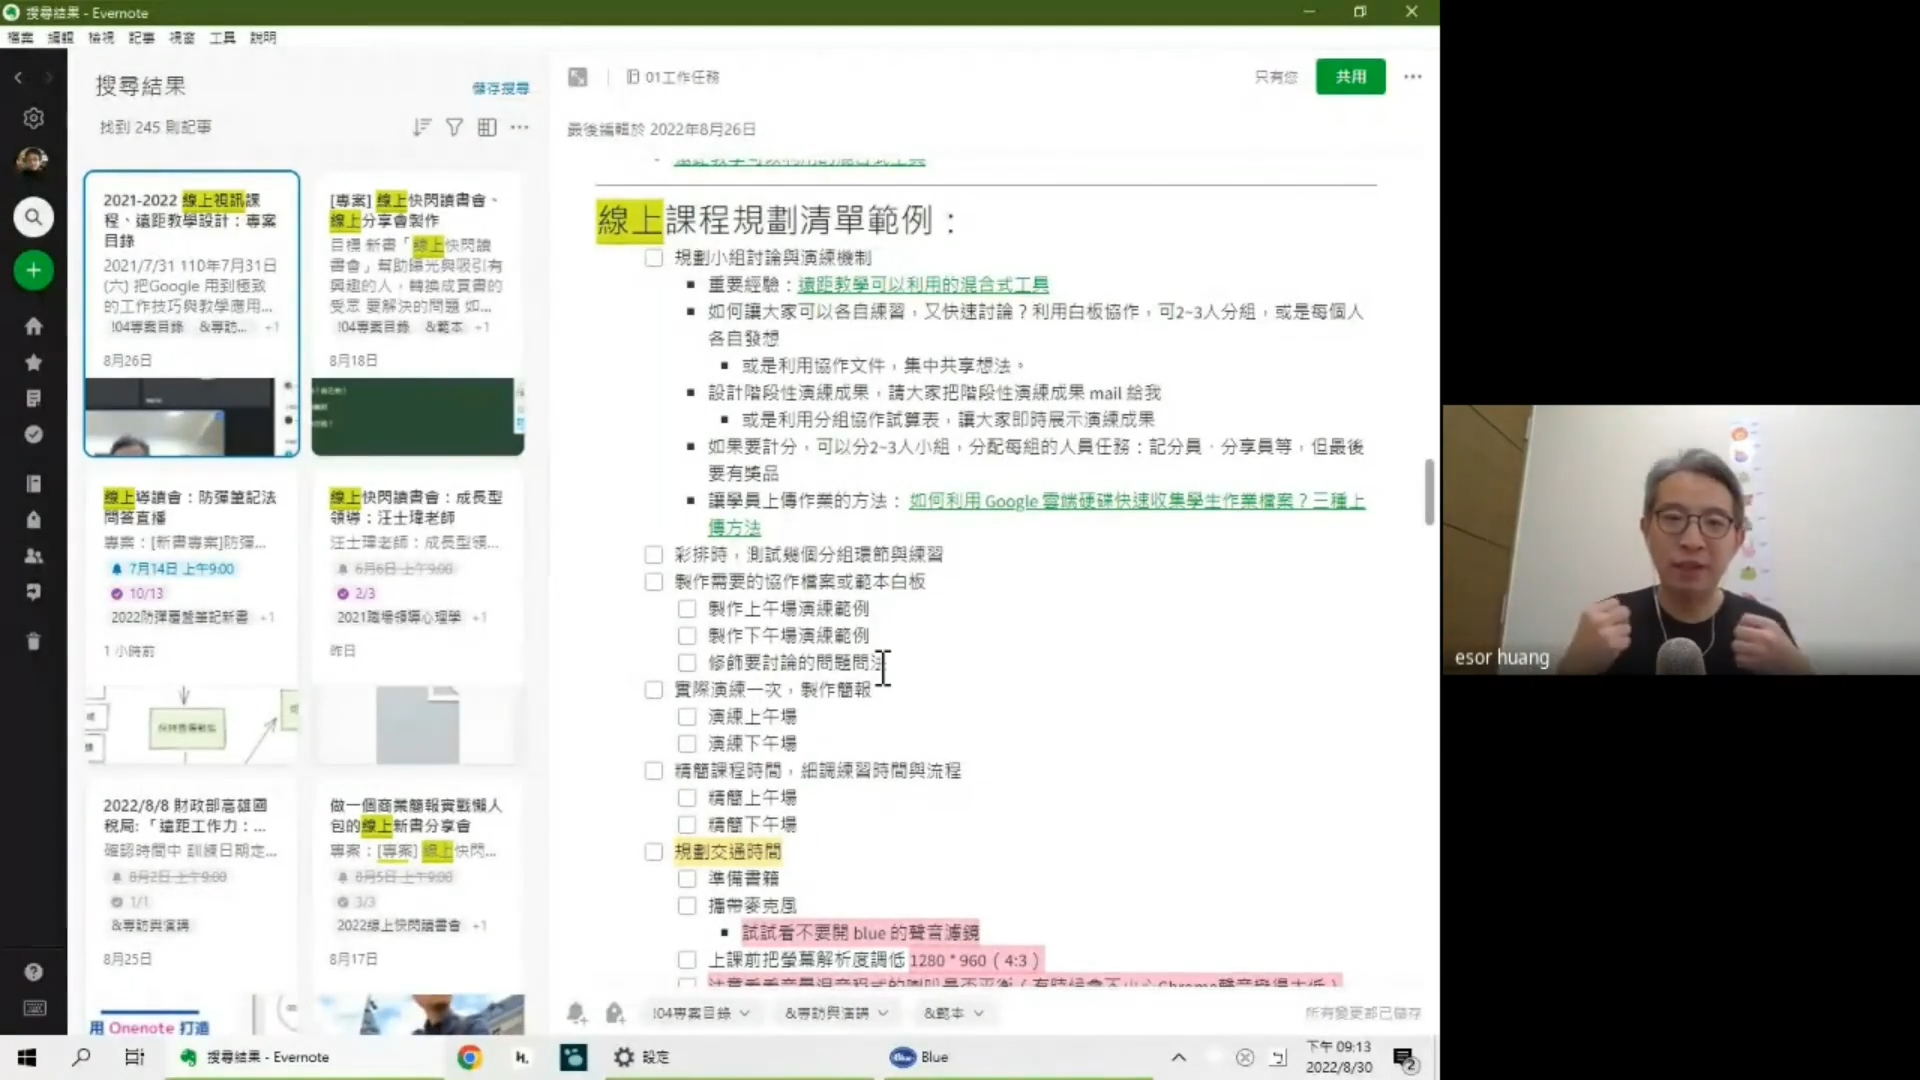The height and width of the screenshot is (1080, 1920).
Task: Click the sort notes icon
Action: coord(422,127)
